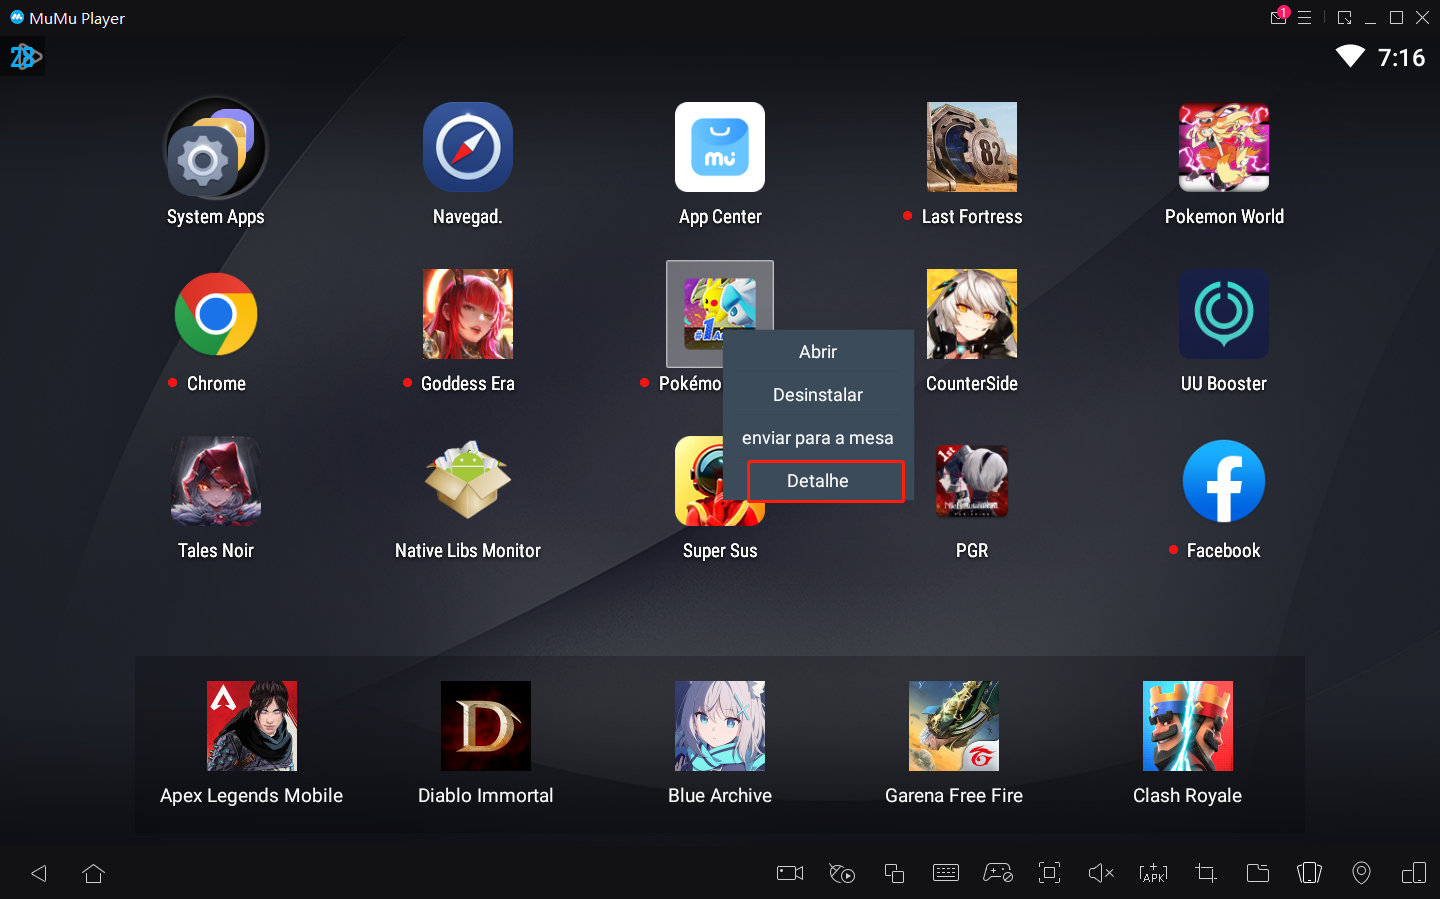Click the Wi-Fi status icon

coord(1351,56)
